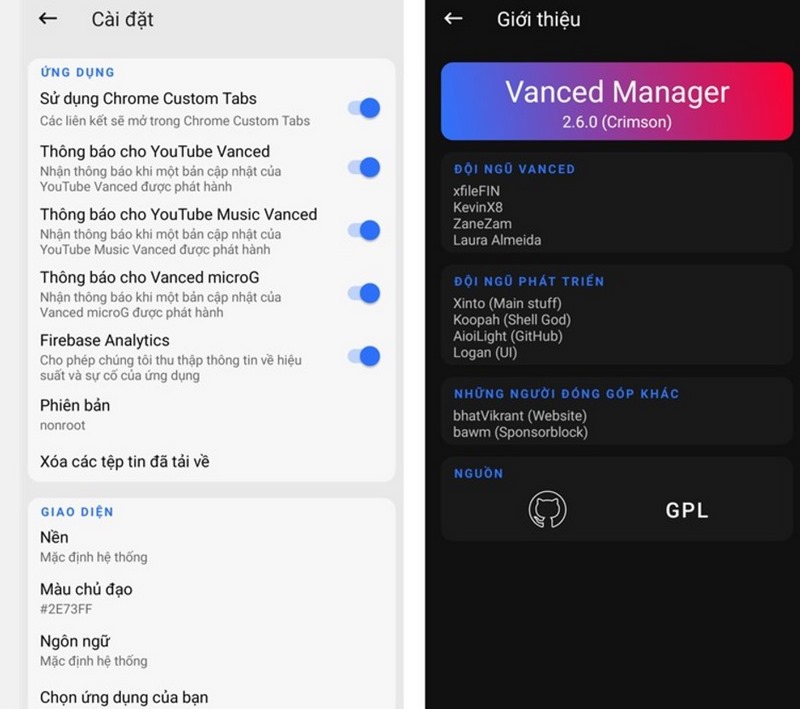This screenshot has width=800, height=709.
Task: Open the Ngôn ngữ language setting
Action: pos(211,650)
